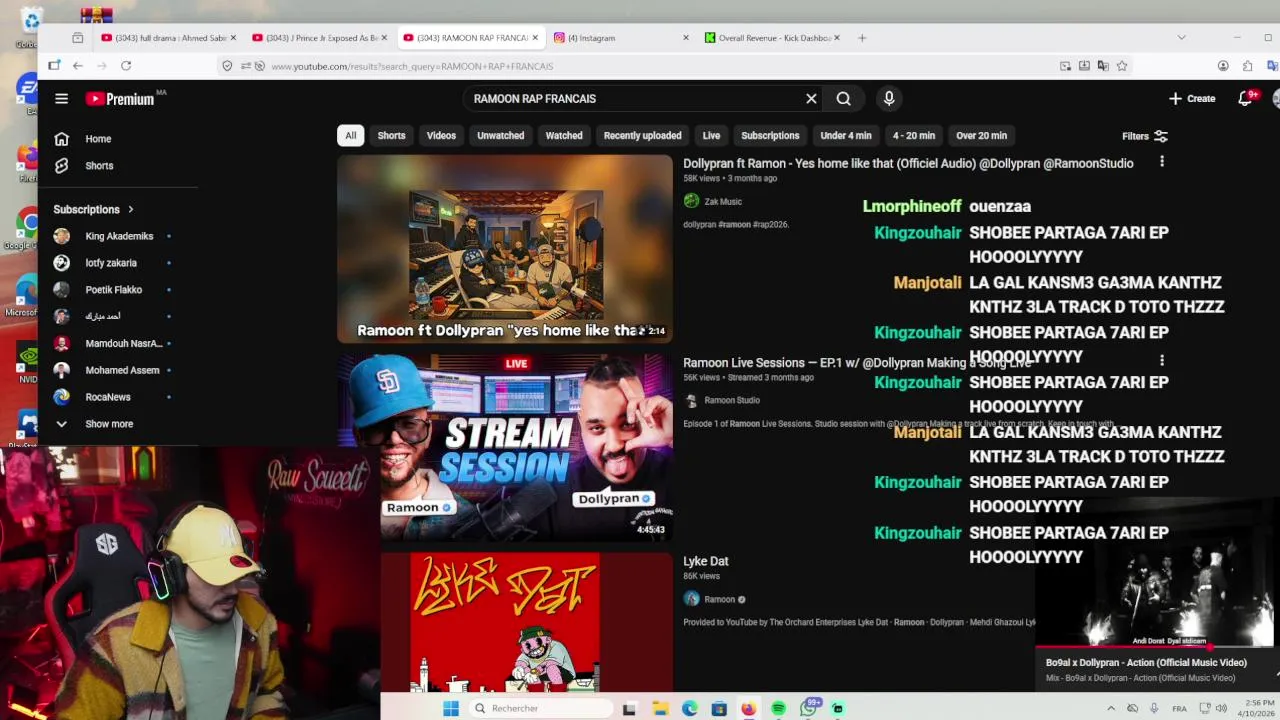Select the Shorts filter chip
The width and height of the screenshot is (1280, 720).
[391, 136]
